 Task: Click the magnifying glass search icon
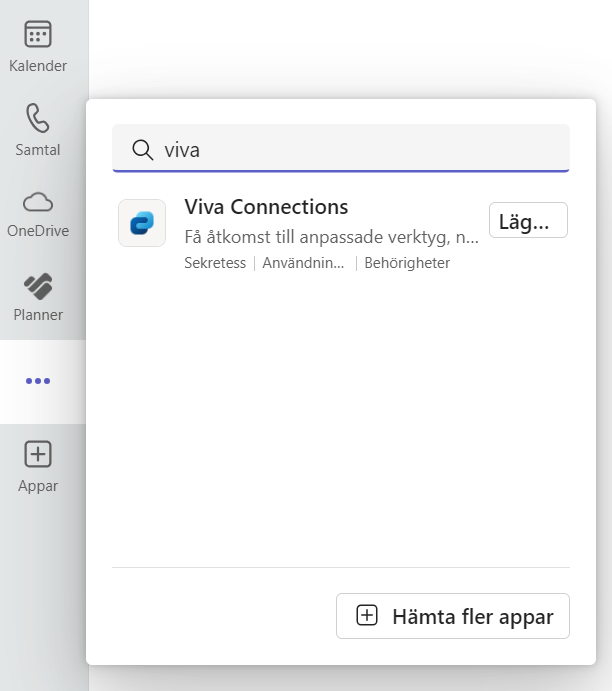143,150
